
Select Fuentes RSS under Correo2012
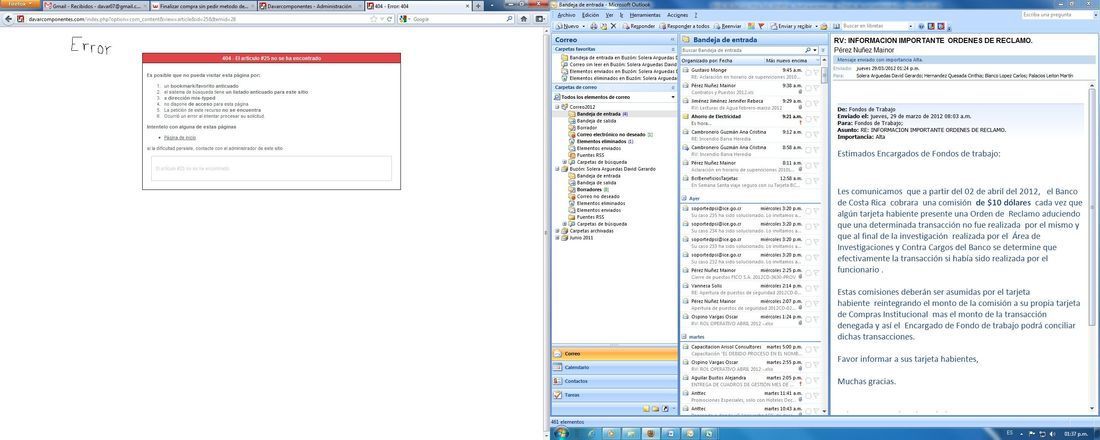(x=586, y=154)
